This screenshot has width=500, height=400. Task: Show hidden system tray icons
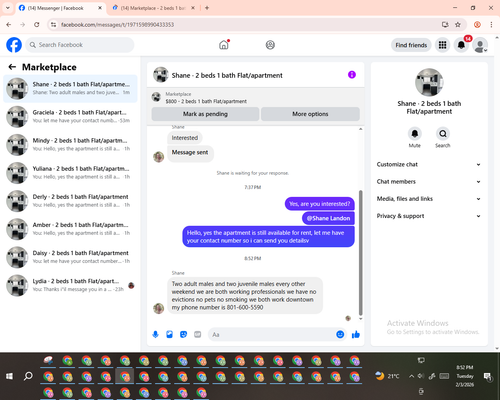[411, 376]
